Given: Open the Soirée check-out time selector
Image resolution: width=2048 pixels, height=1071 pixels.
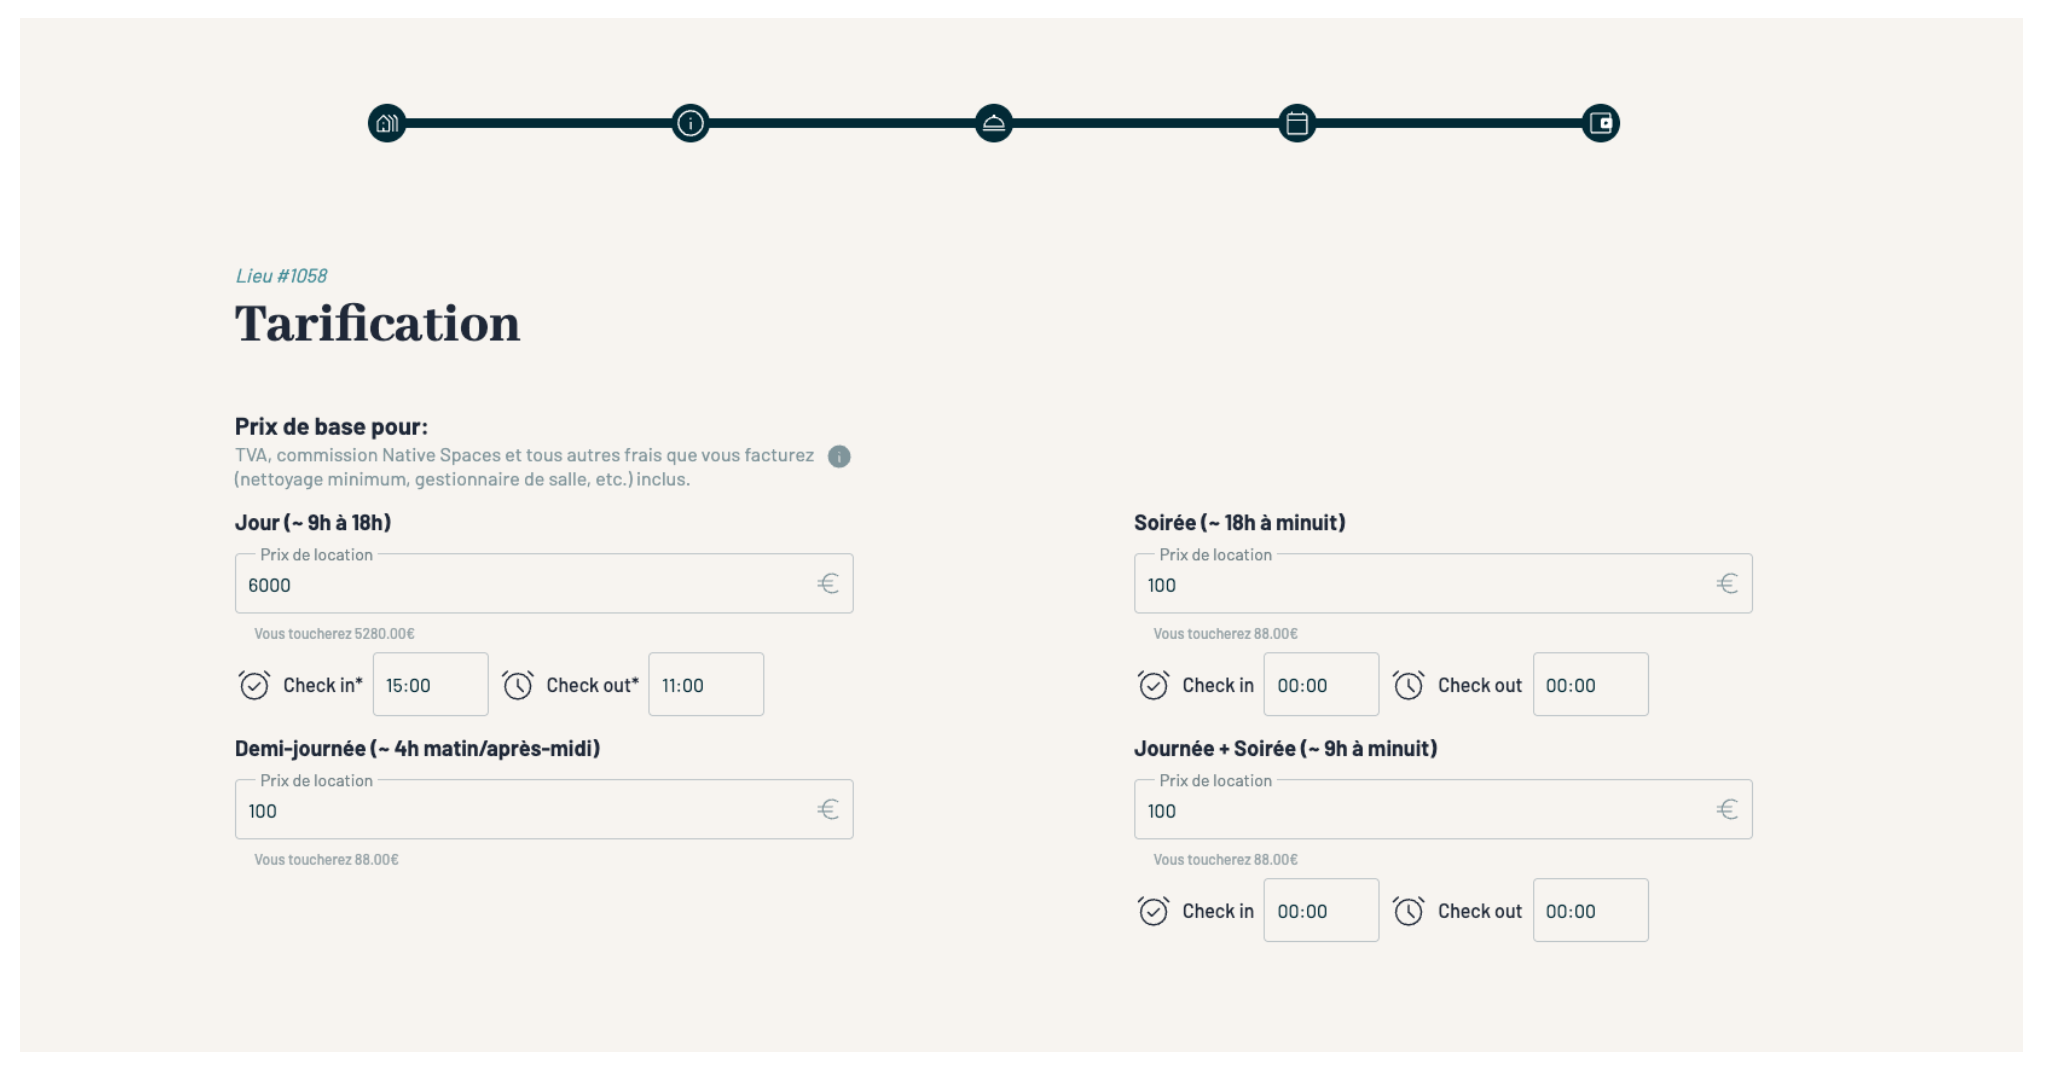Looking at the screenshot, I should 1590,686.
